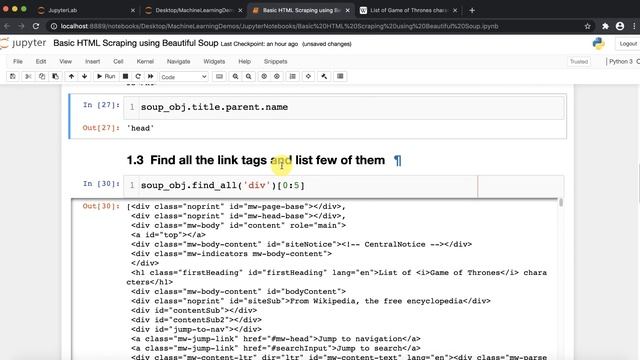Open the View menu
Screen dimensions: 640x360
65,62
